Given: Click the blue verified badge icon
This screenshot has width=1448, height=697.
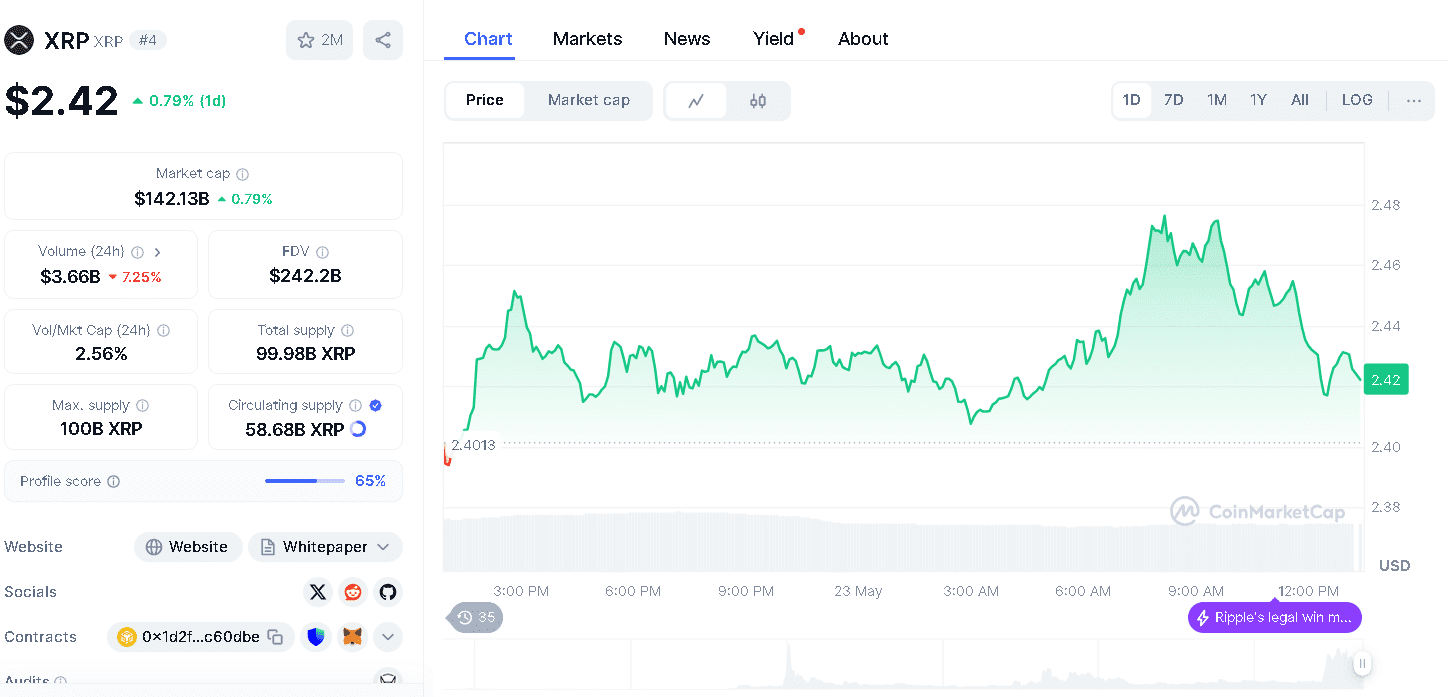Looking at the screenshot, I should (x=376, y=405).
